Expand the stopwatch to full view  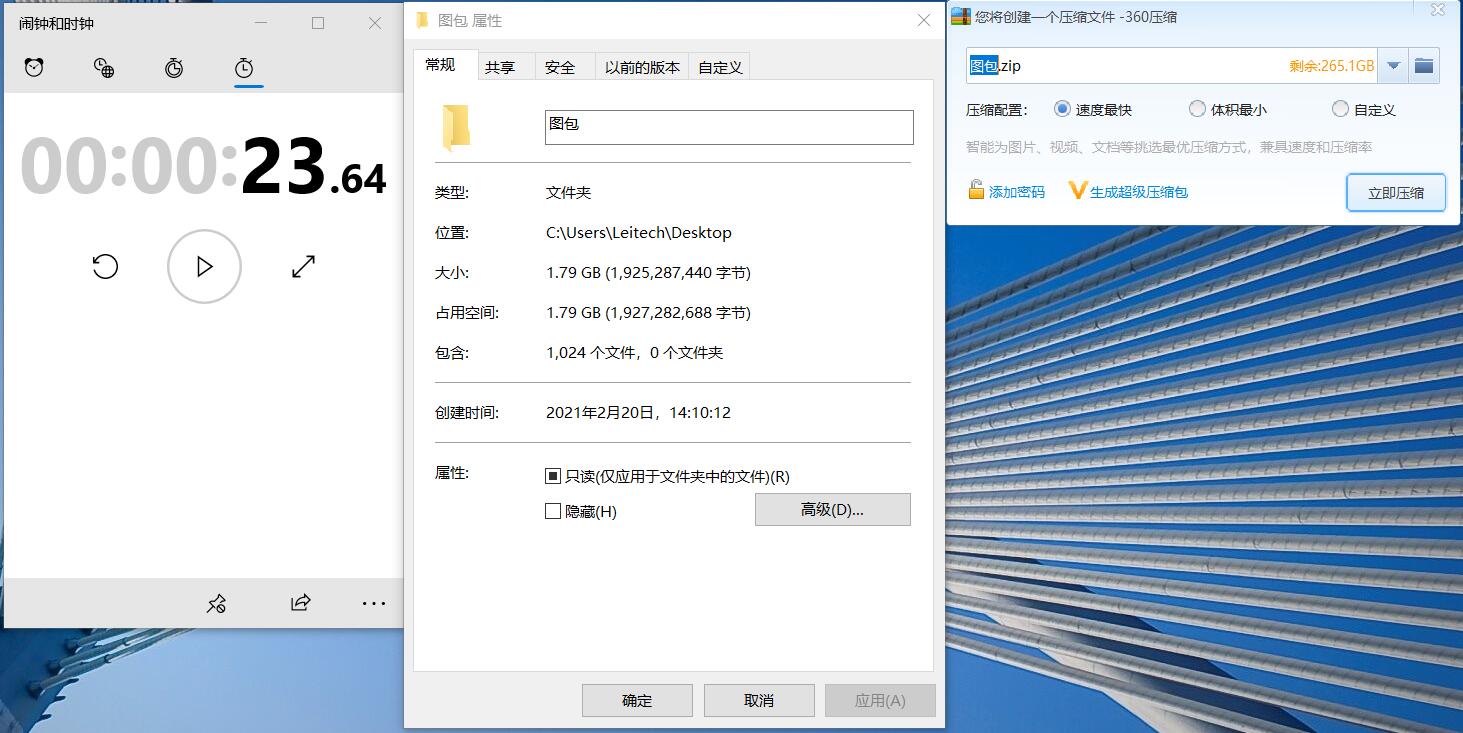click(303, 267)
